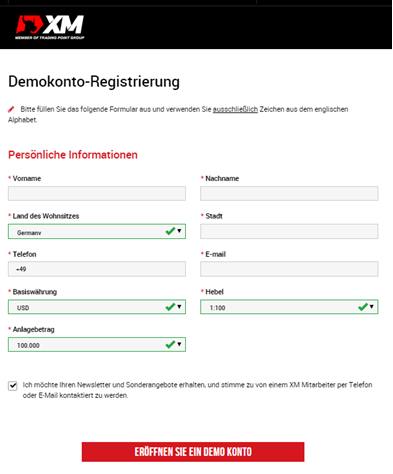Click the underlined ausschließlich text
The width and height of the screenshot is (393, 474).
[235, 109]
